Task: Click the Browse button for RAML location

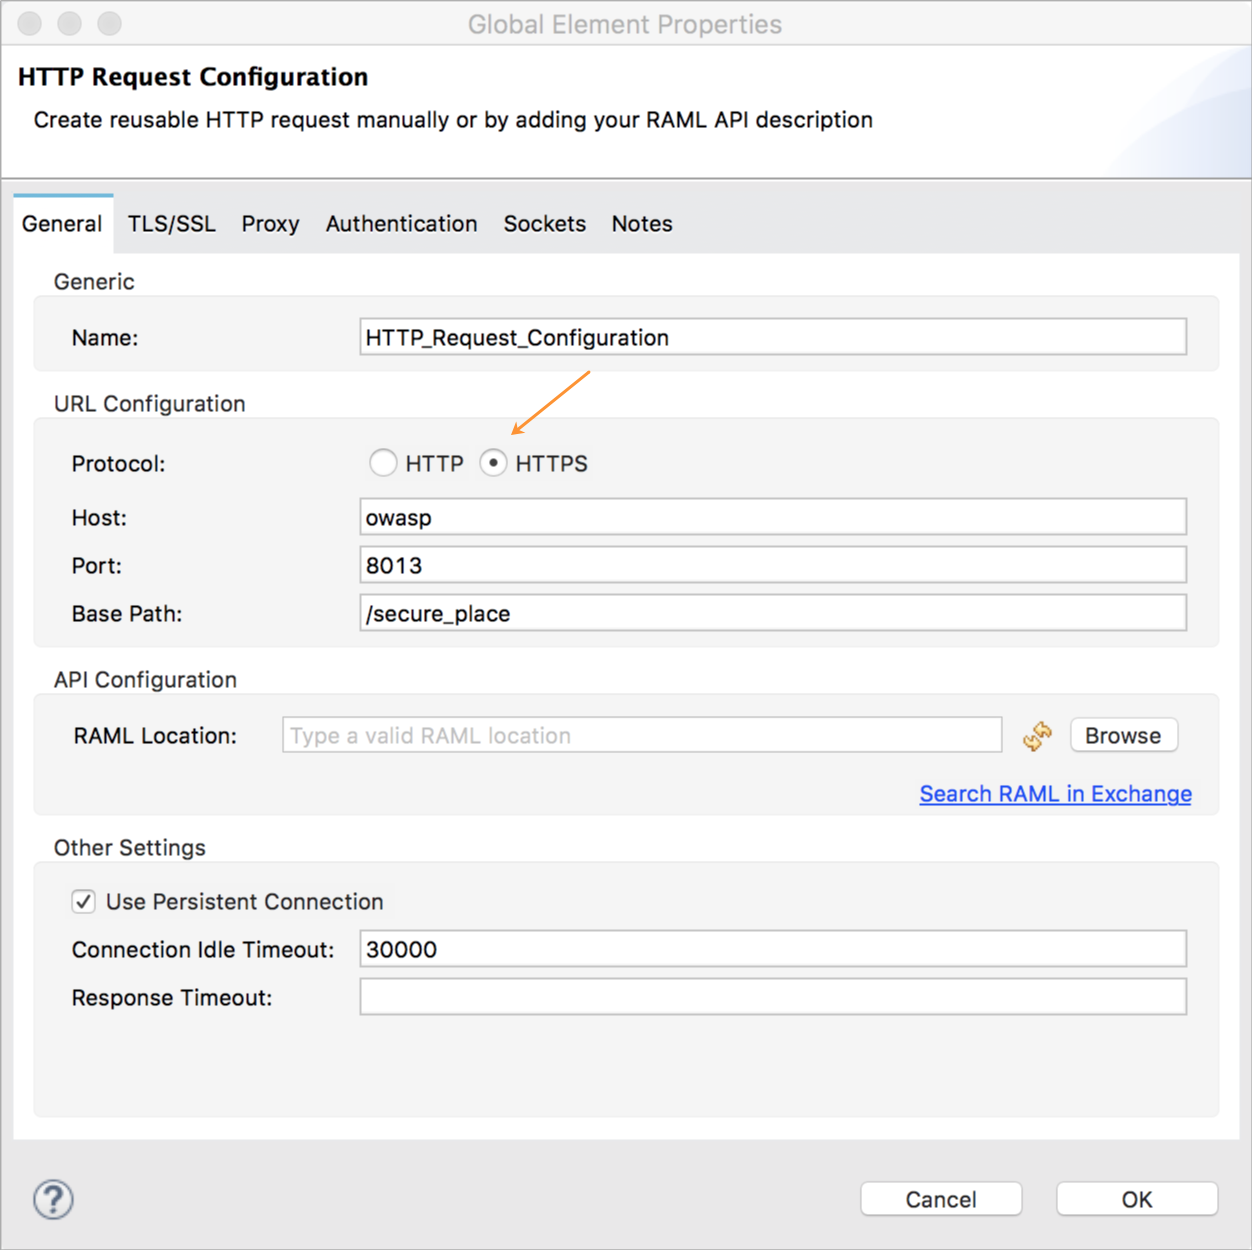Action: 1123,735
